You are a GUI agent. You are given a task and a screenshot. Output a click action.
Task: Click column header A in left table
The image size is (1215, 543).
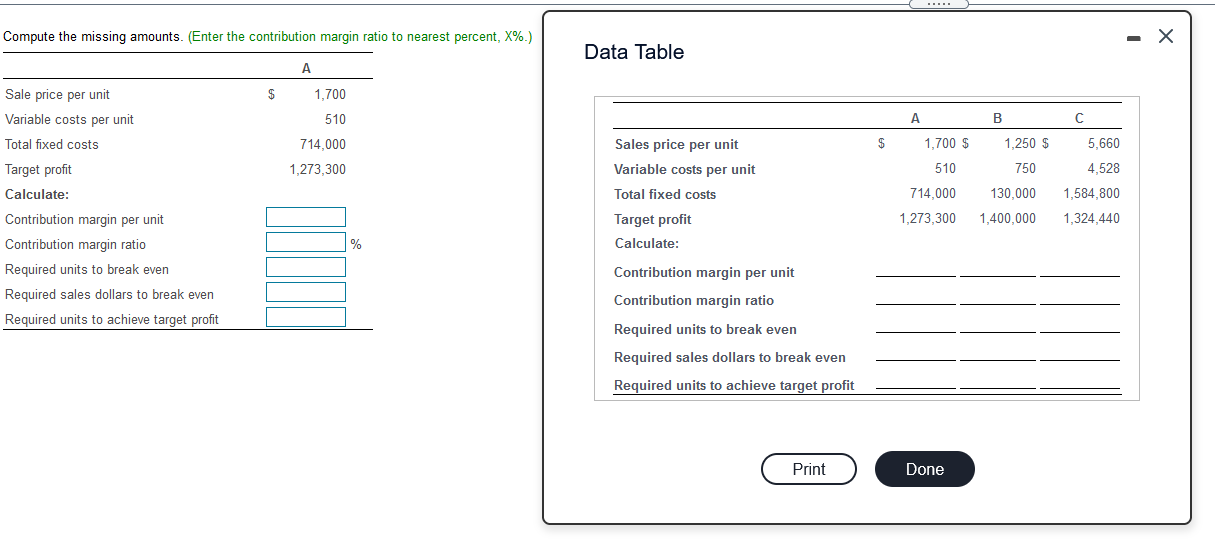pos(306,69)
